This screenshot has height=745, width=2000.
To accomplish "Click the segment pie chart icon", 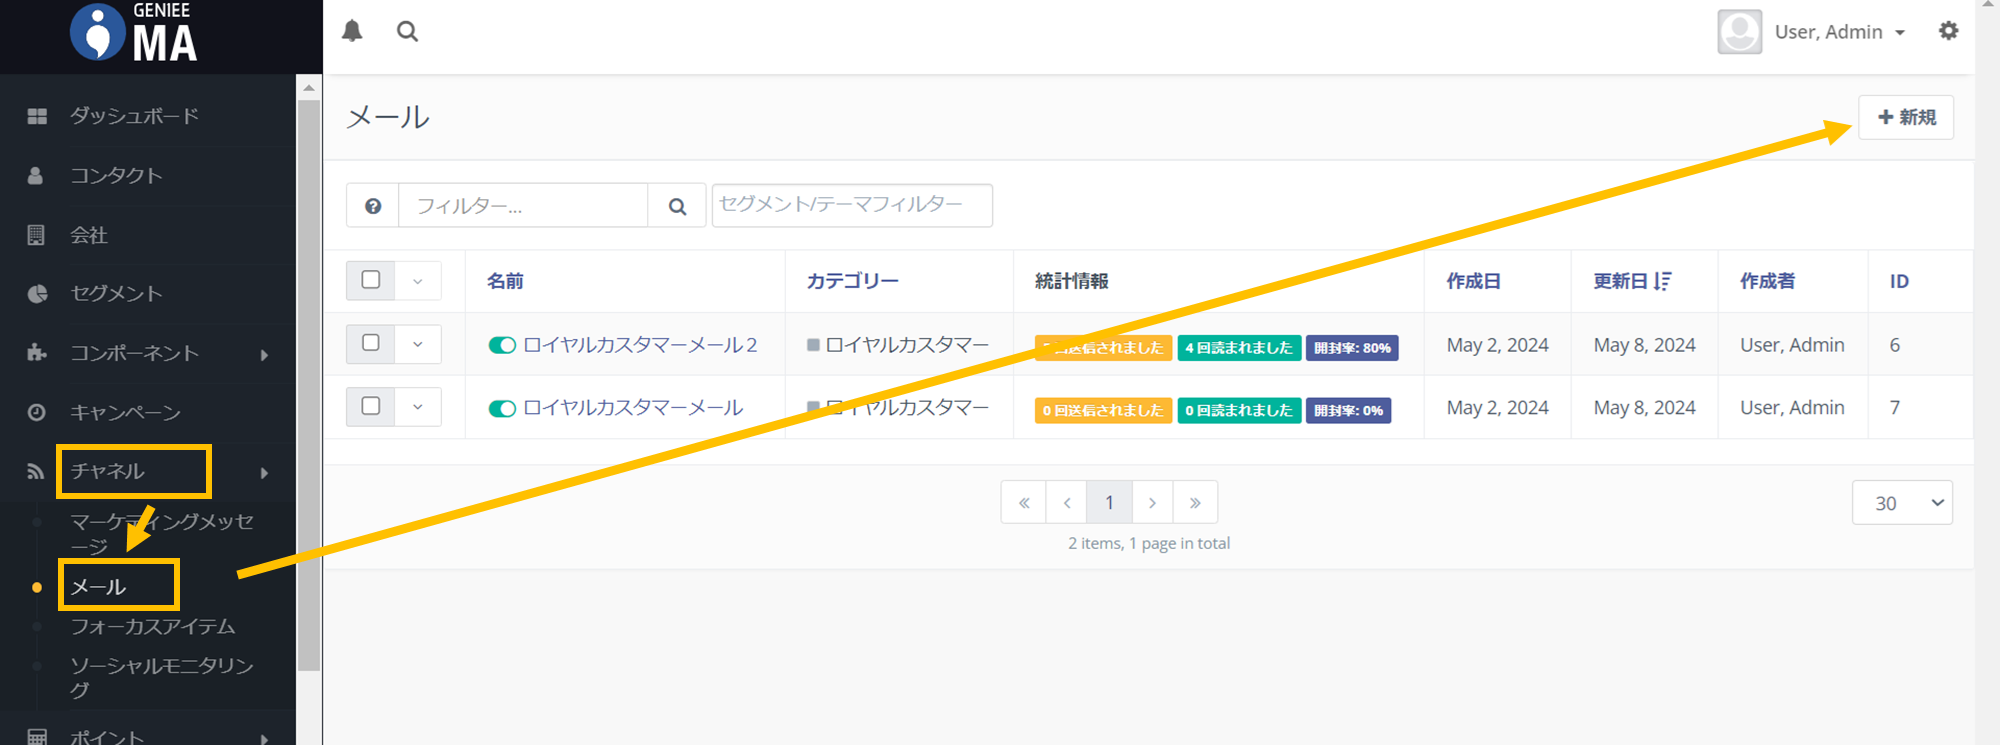I will [37, 294].
